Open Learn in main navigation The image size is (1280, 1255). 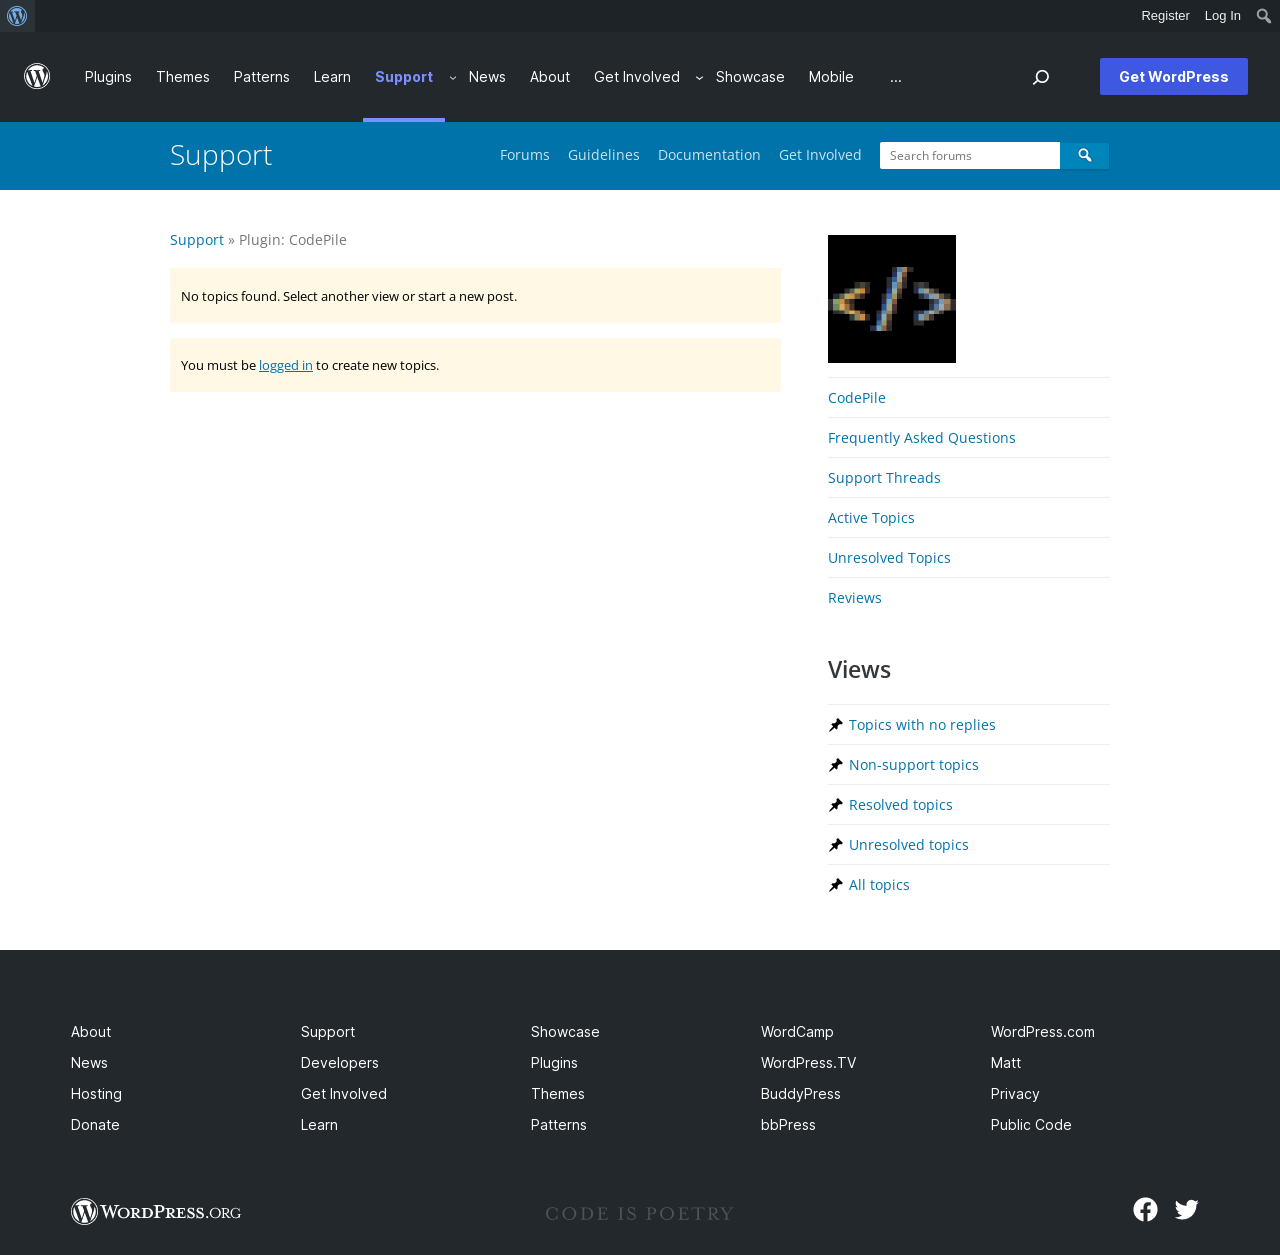(332, 77)
